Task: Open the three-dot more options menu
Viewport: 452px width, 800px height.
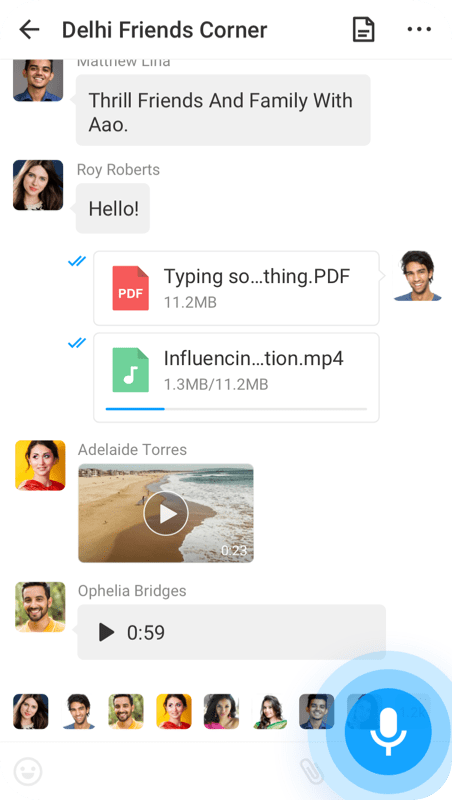Action: tap(419, 30)
